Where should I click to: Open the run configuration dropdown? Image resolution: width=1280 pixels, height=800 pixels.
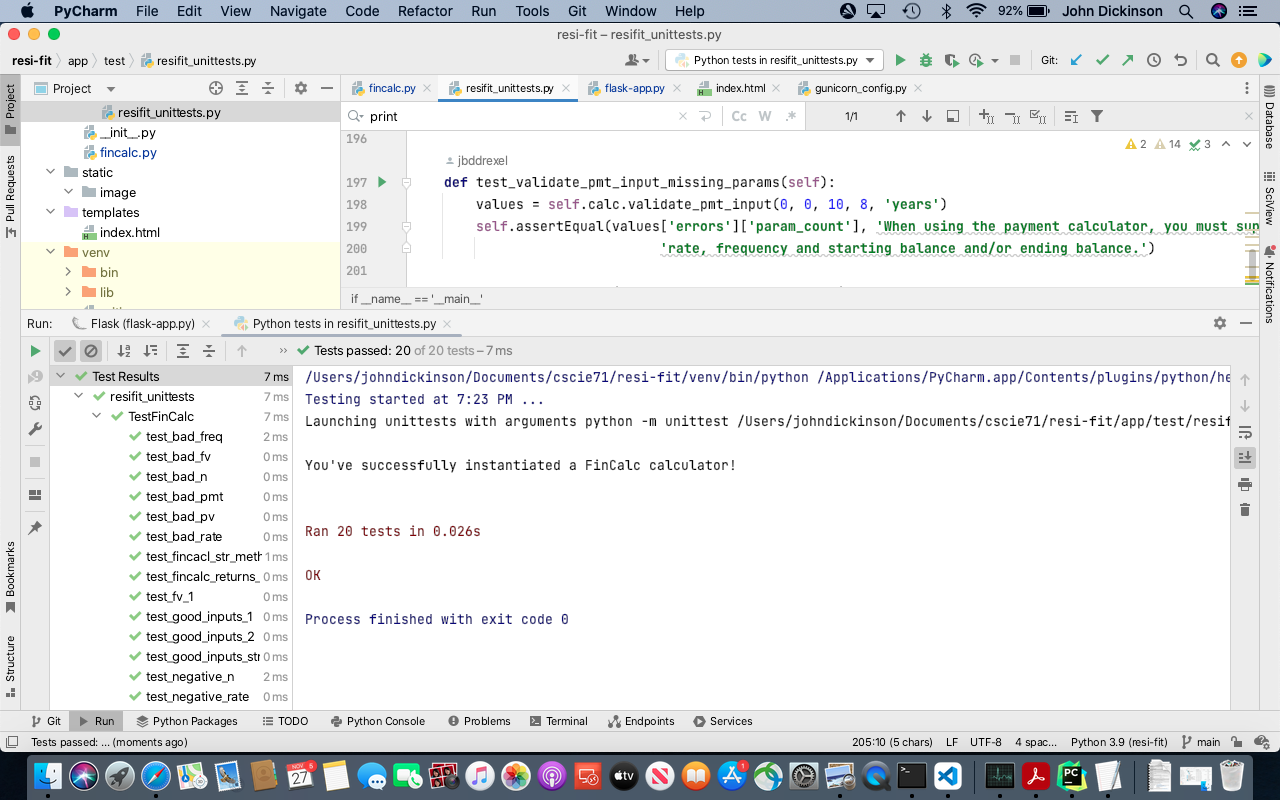coord(775,60)
